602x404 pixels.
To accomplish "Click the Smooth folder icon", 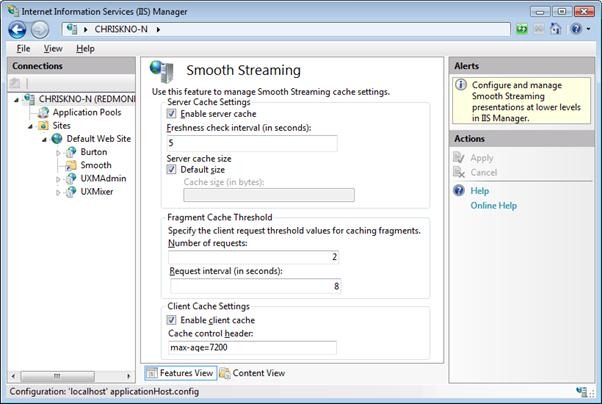I will 71,166.
